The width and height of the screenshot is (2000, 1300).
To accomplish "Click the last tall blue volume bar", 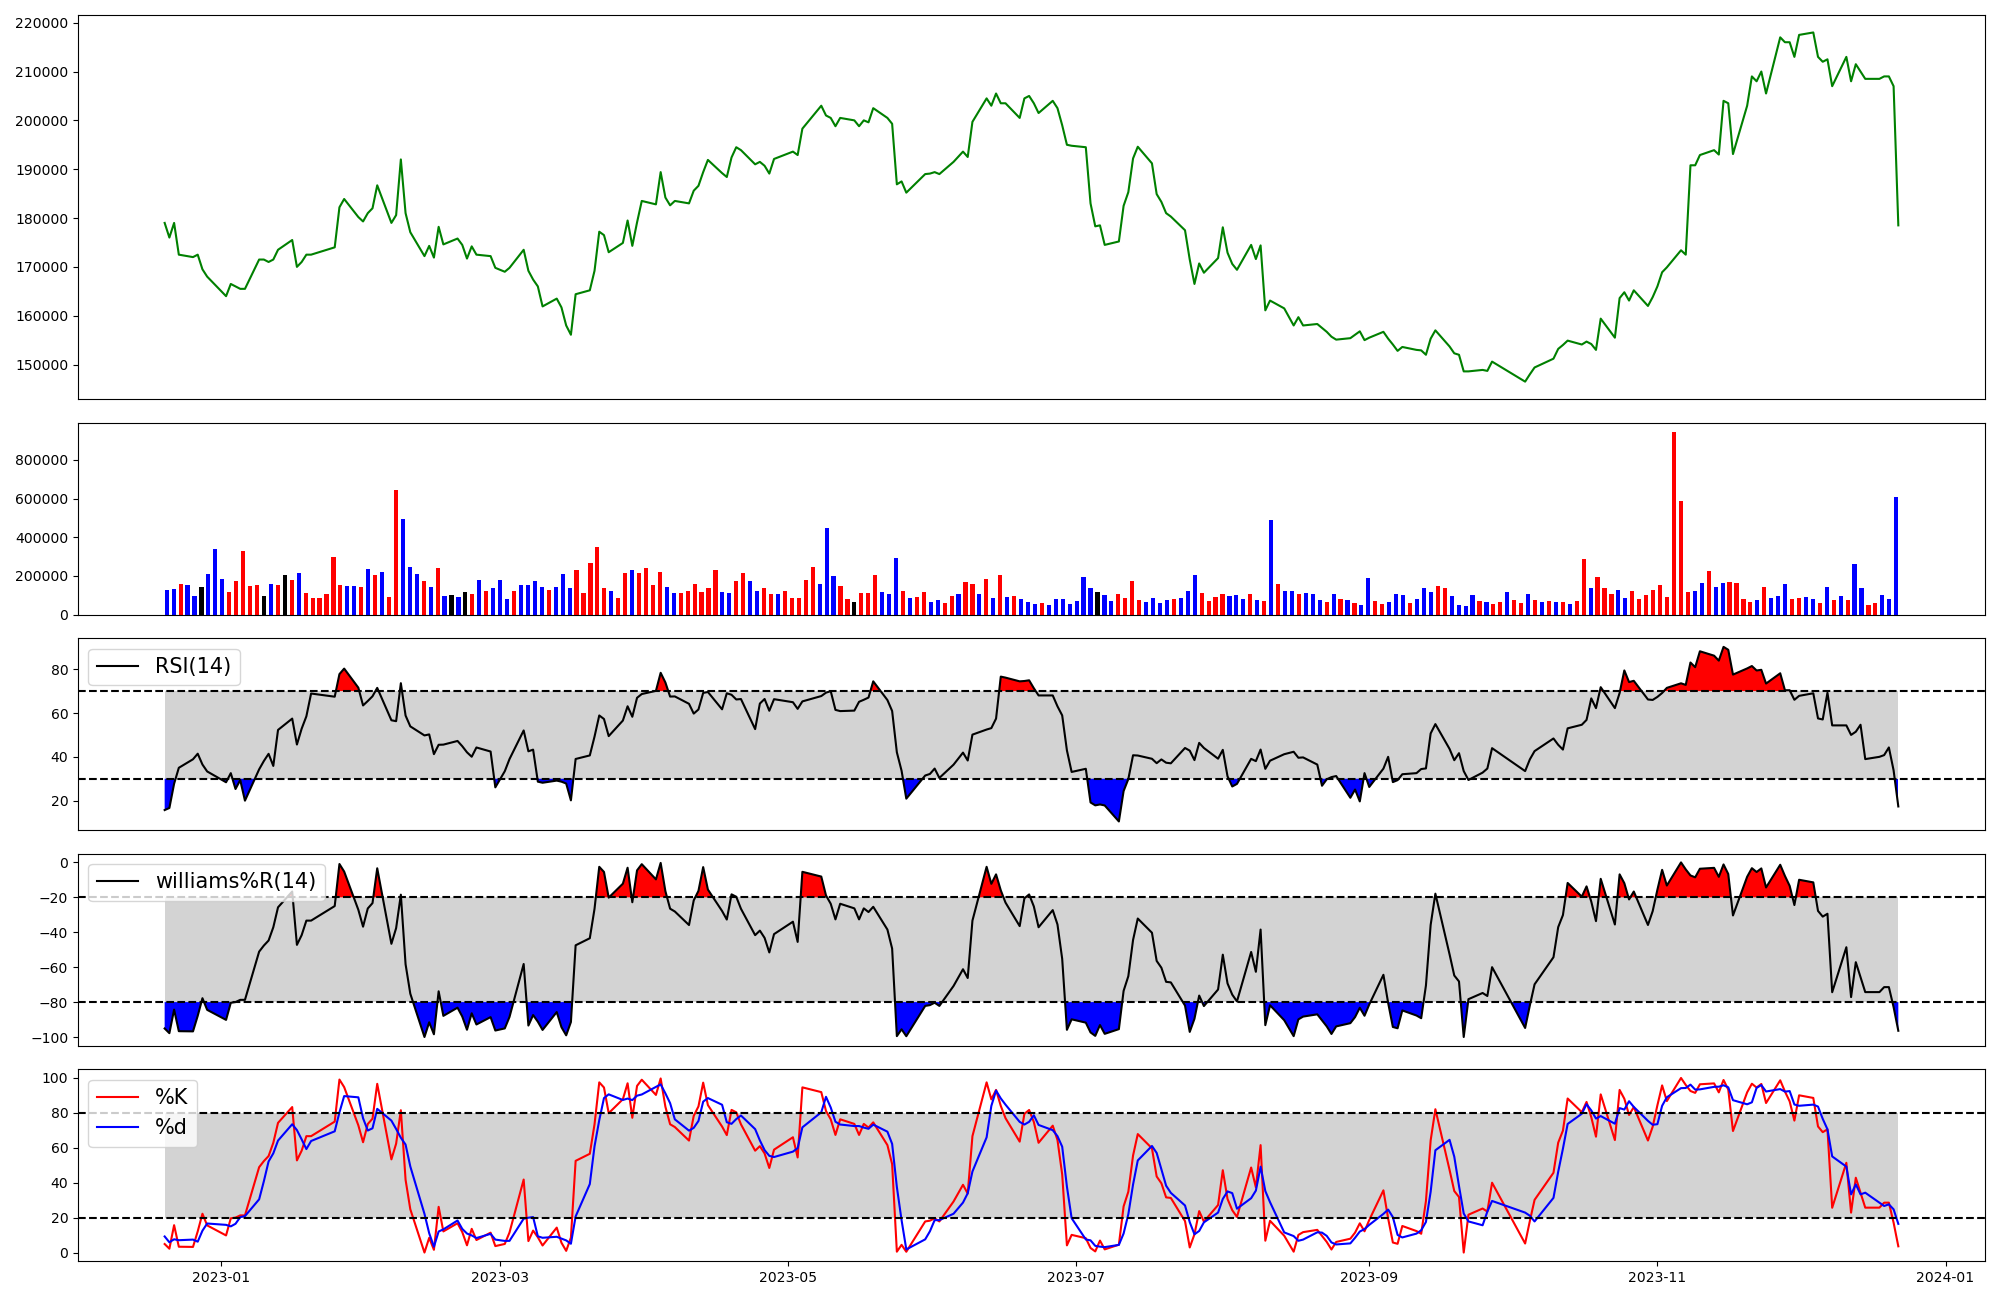I will (1896, 556).
